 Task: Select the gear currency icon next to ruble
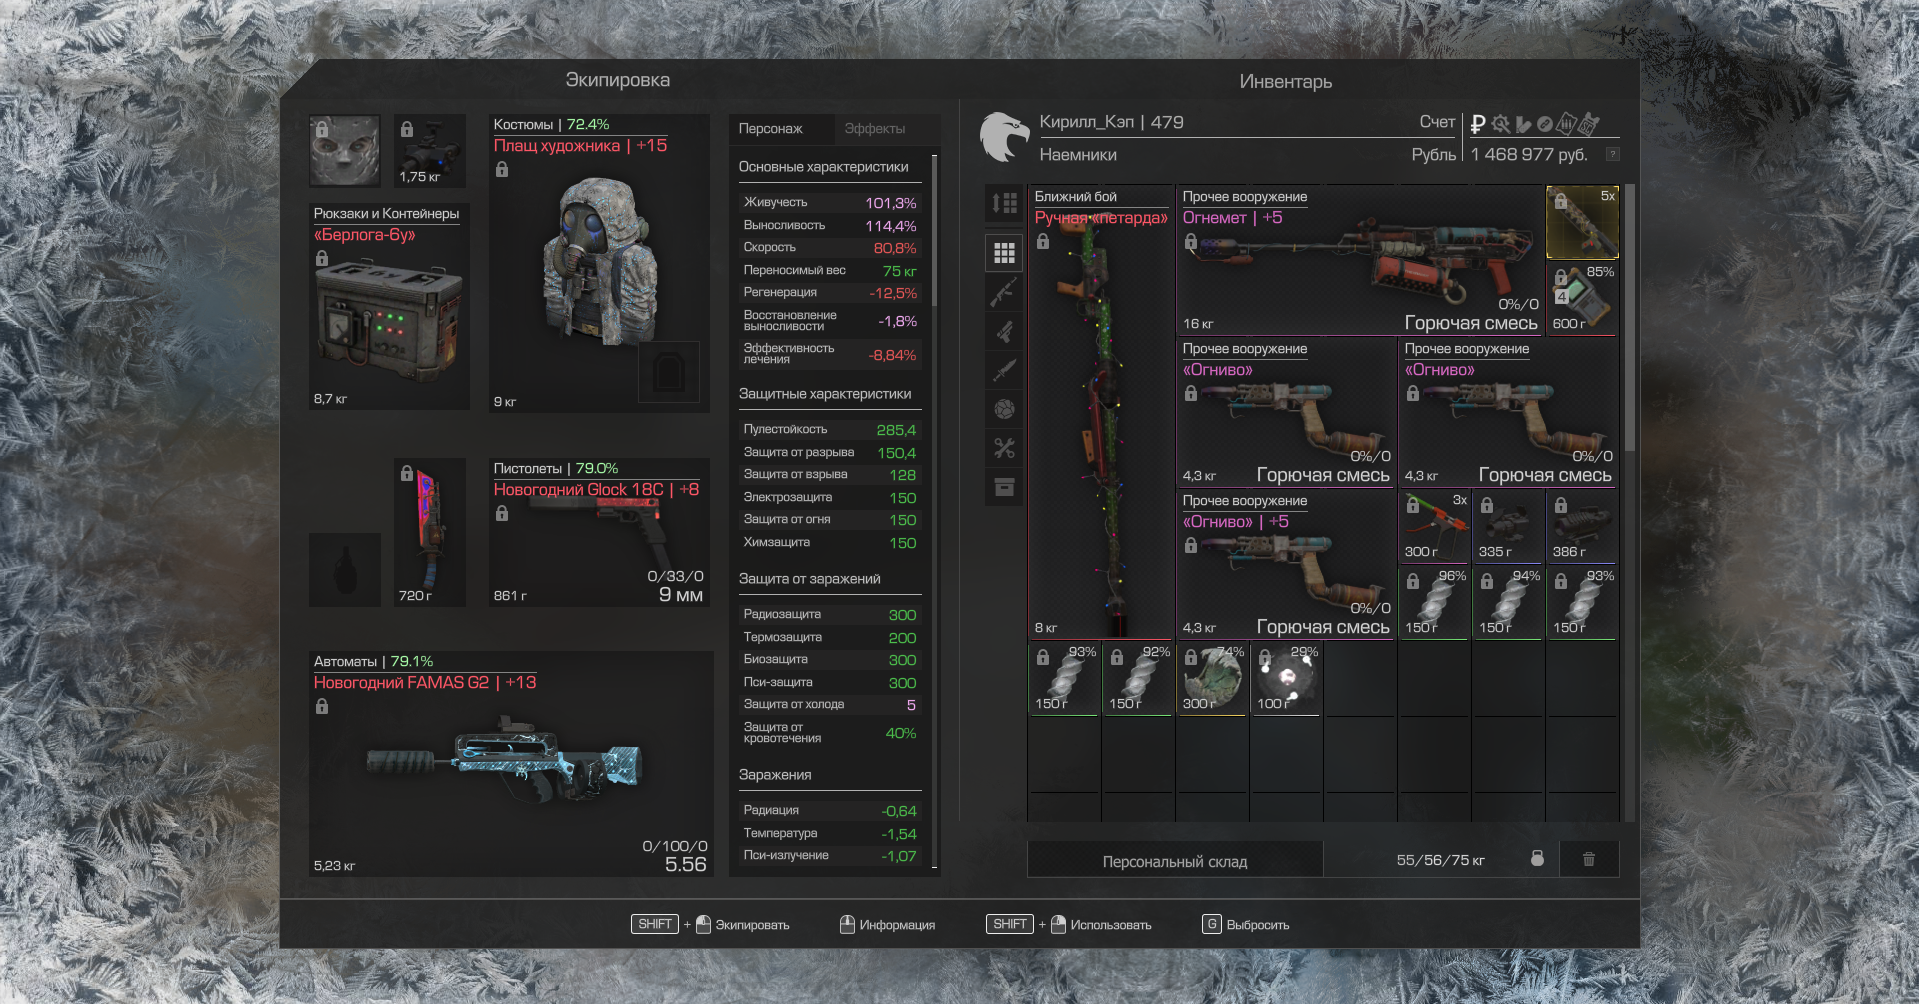click(1500, 124)
